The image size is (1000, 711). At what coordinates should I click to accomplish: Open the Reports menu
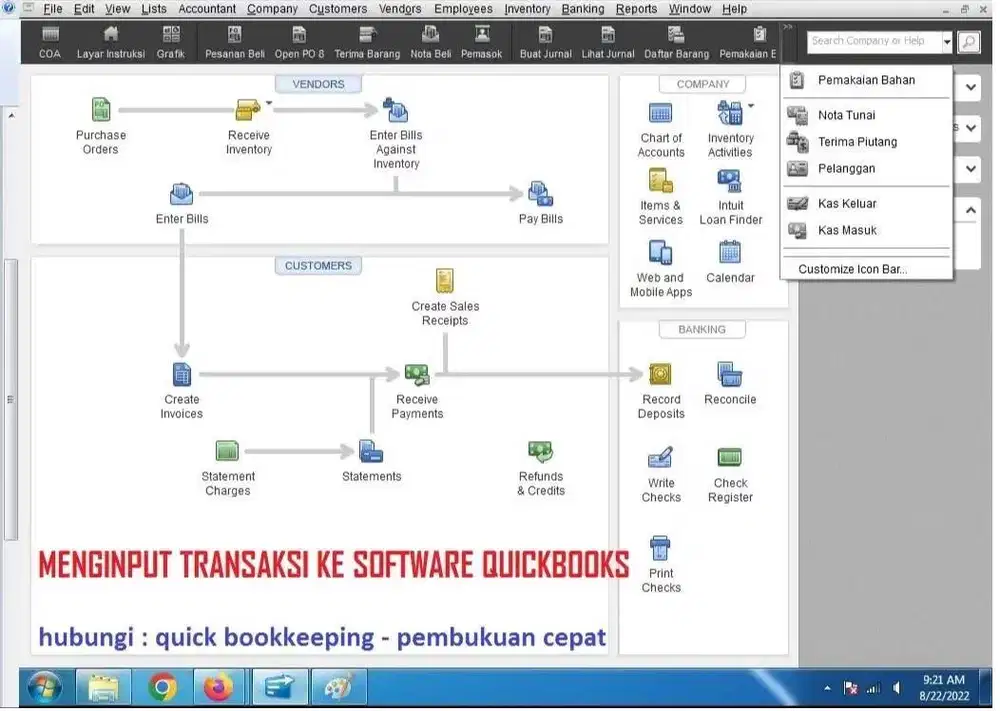[x=636, y=9]
